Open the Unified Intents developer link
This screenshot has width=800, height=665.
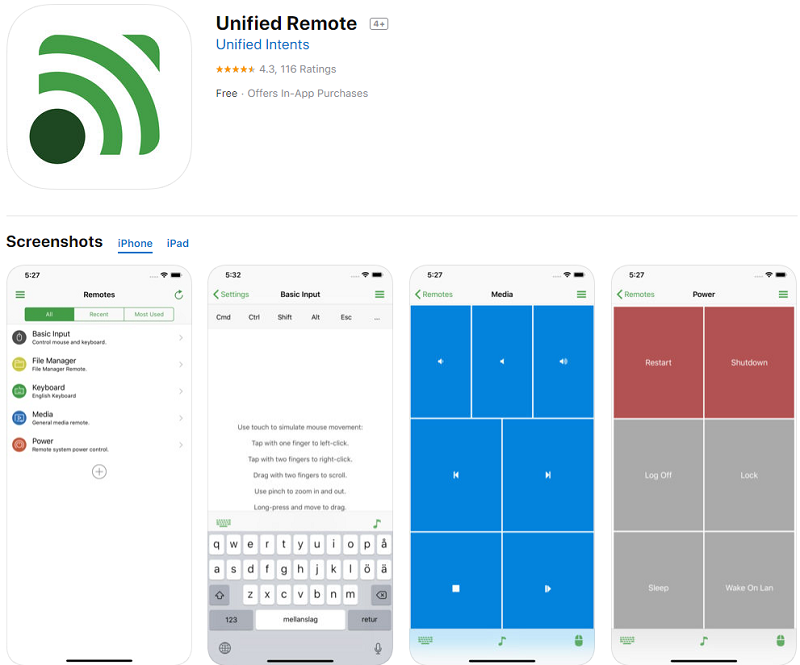coord(262,44)
